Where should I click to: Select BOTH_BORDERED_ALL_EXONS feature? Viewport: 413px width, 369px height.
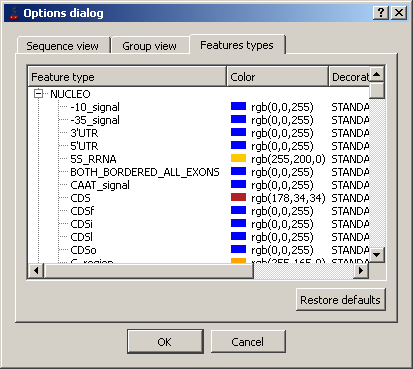coord(145,172)
